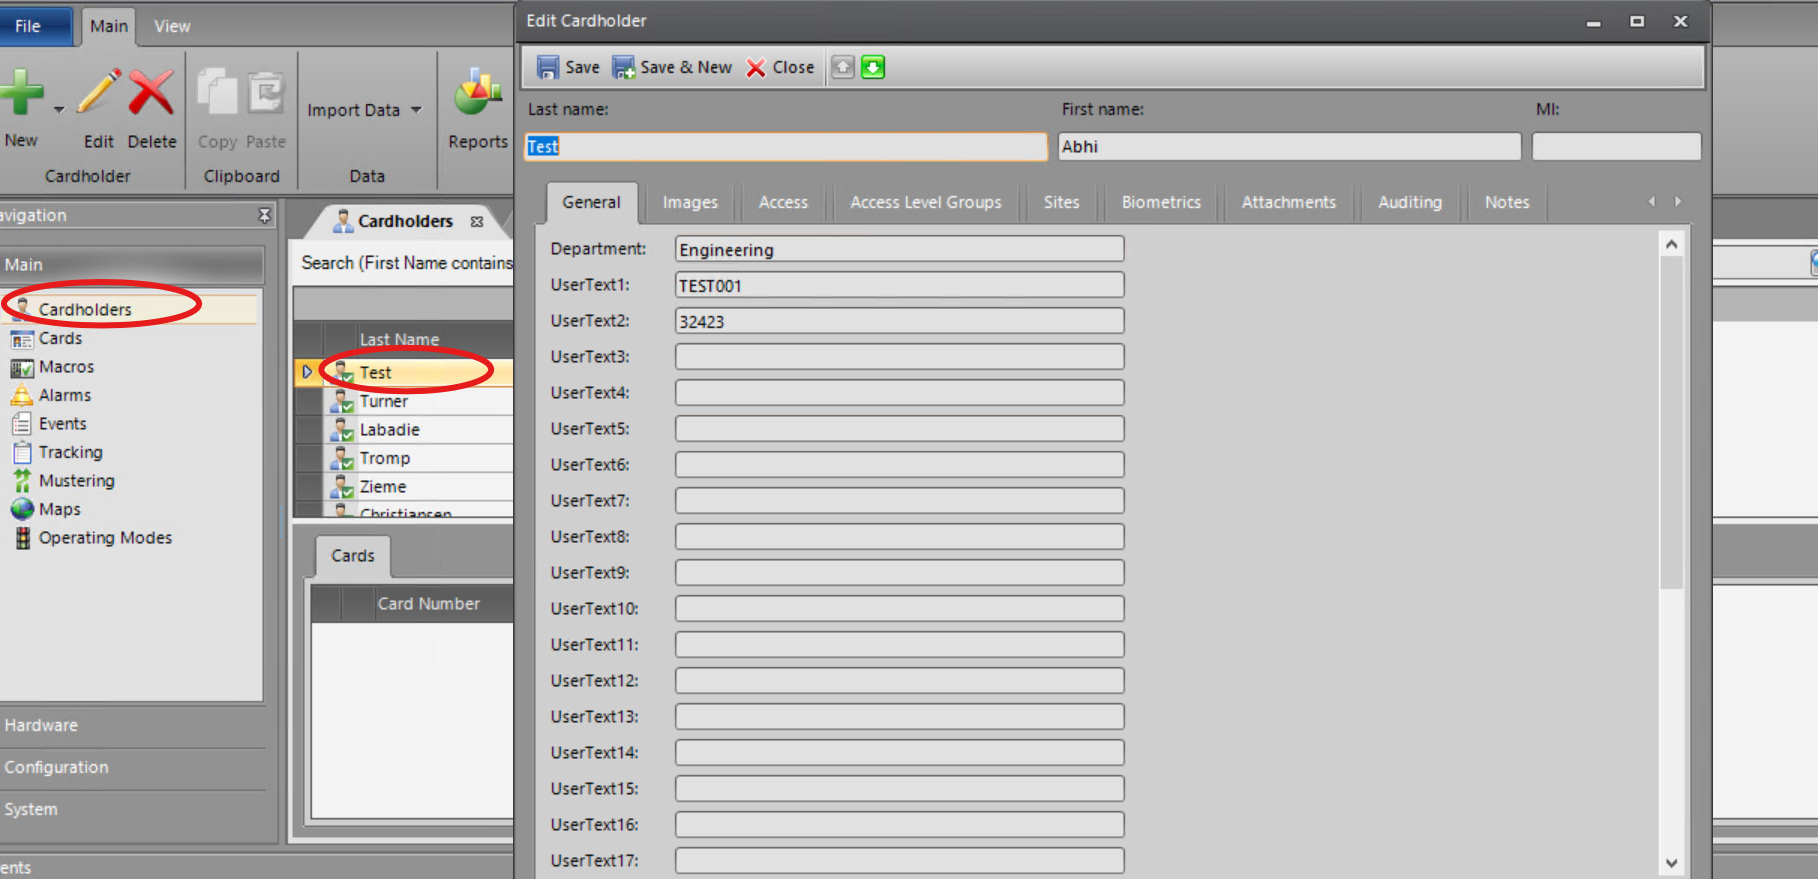The height and width of the screenshot is (879, 1818).
Task: Select the Turner row in cardholder list
Action: point(384,401)
